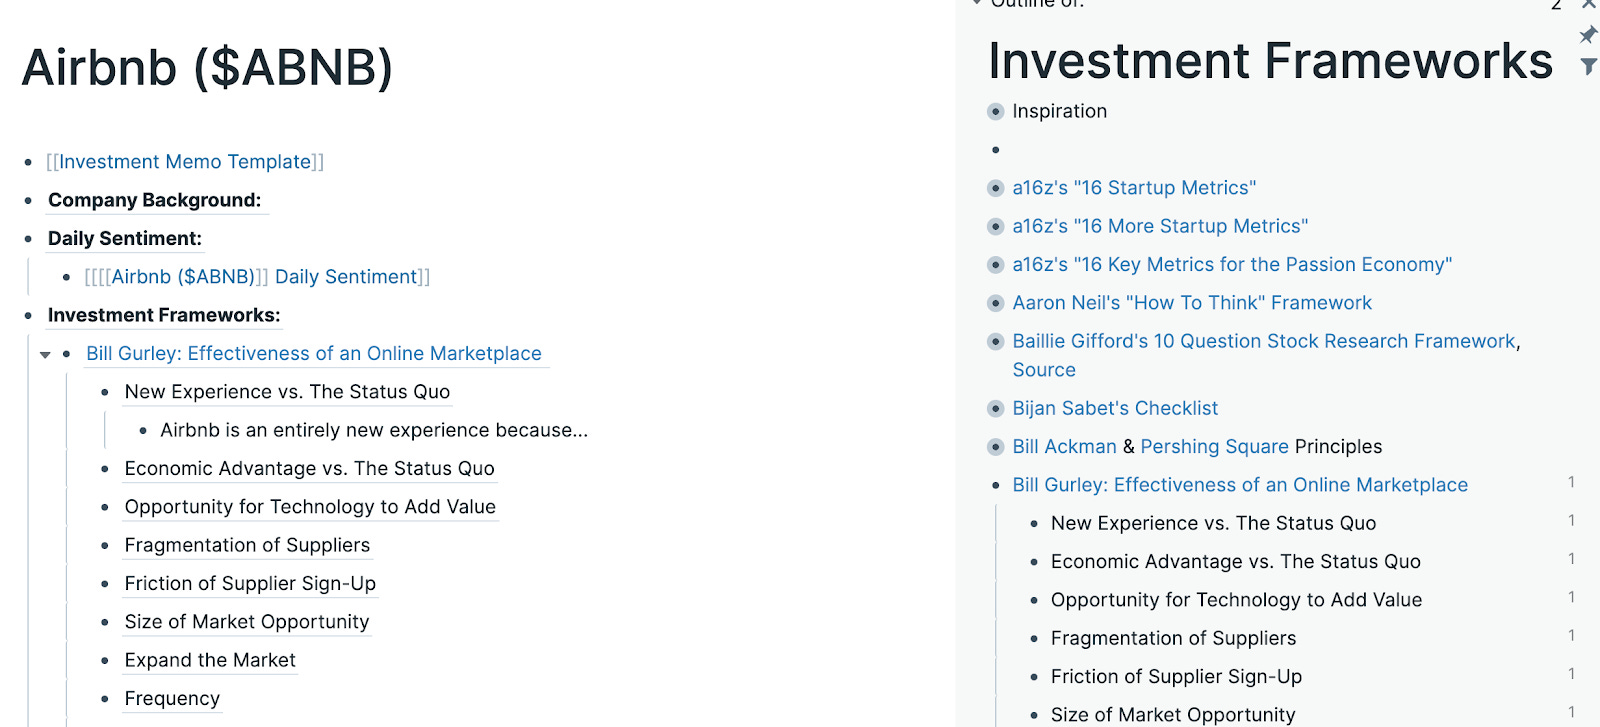
Task: Click bullet of main page Opportunity for Technology block
Action: click(105, 507)
